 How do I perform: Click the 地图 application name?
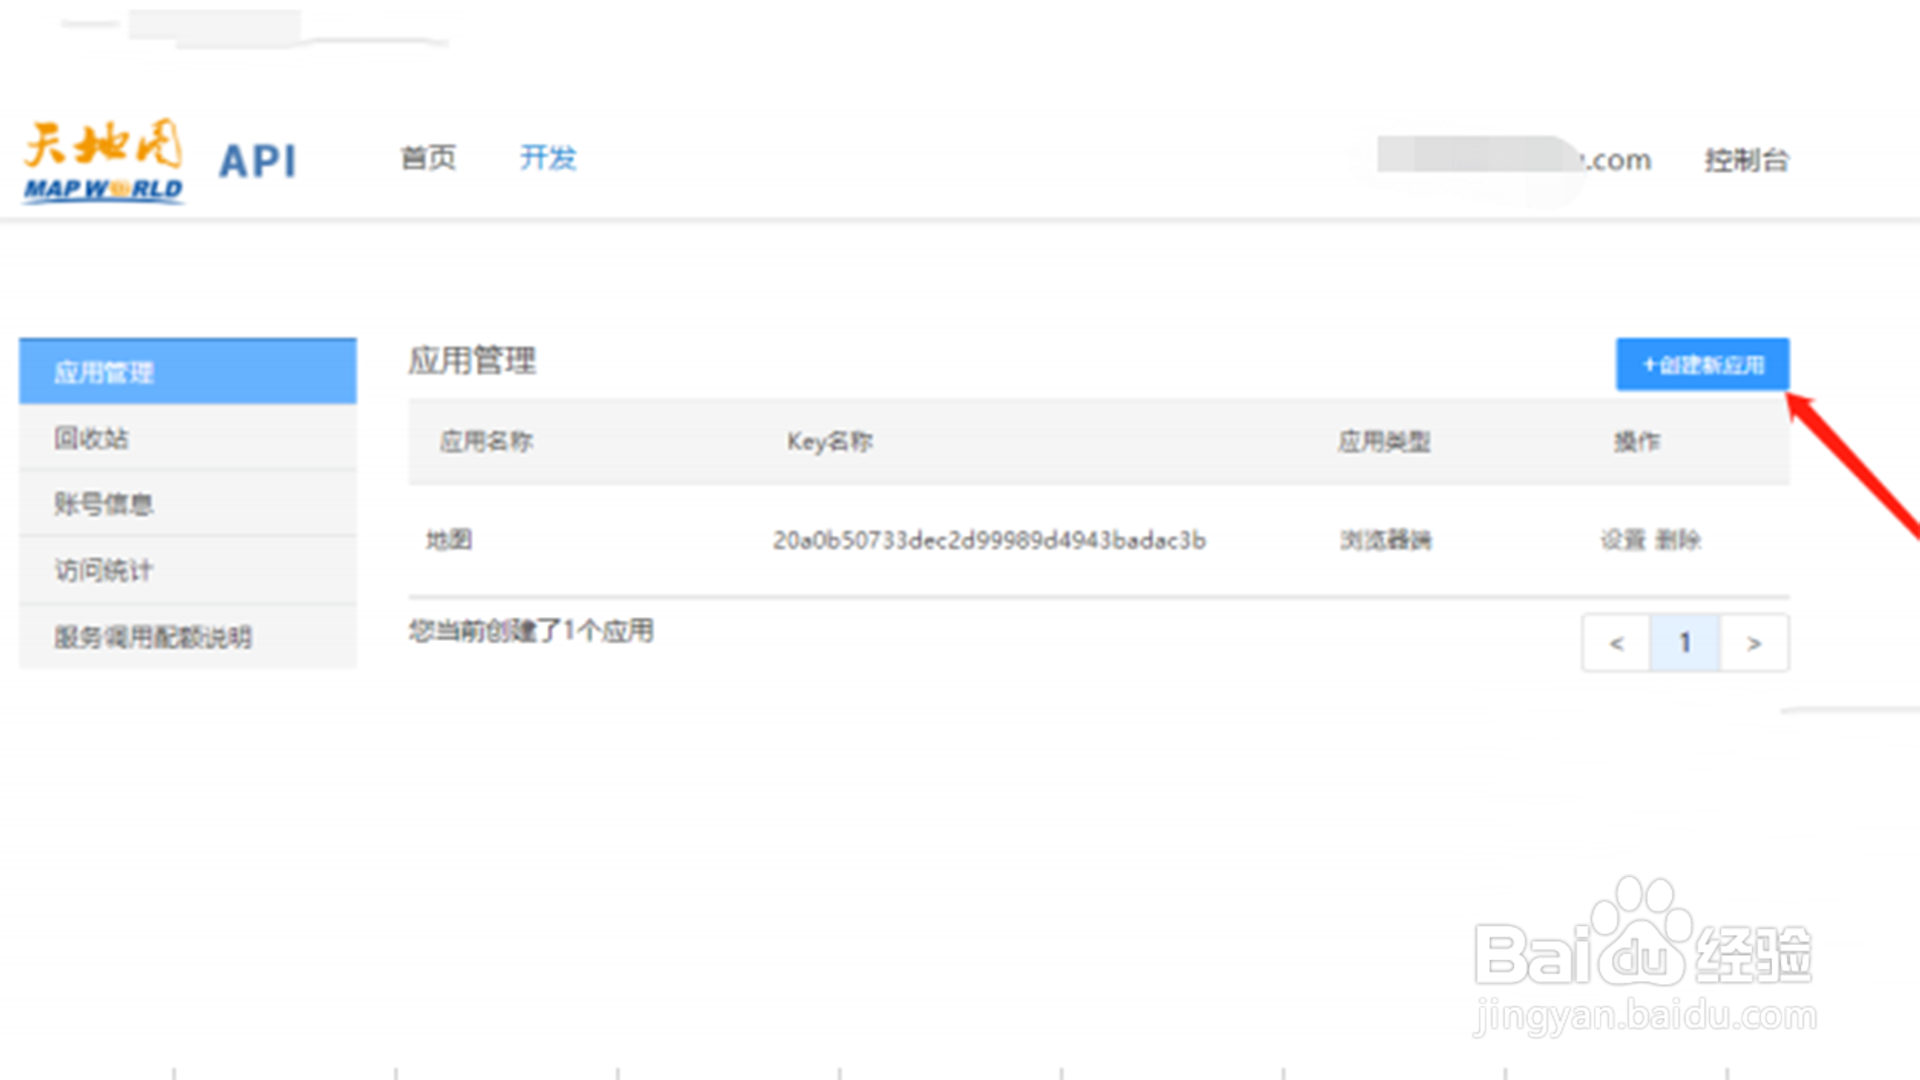[x=449, y=540]
